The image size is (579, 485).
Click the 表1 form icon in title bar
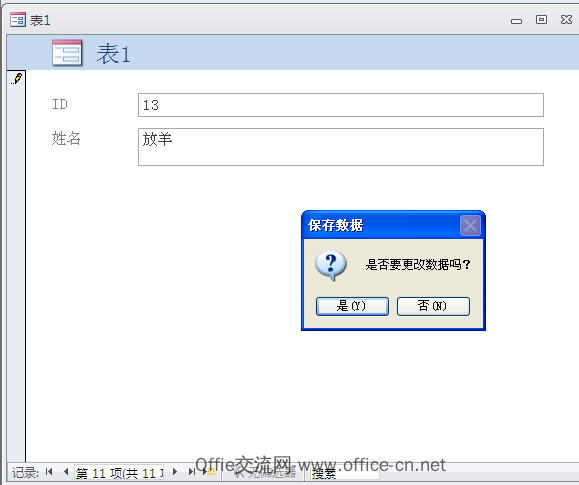(x=18, y=20)
